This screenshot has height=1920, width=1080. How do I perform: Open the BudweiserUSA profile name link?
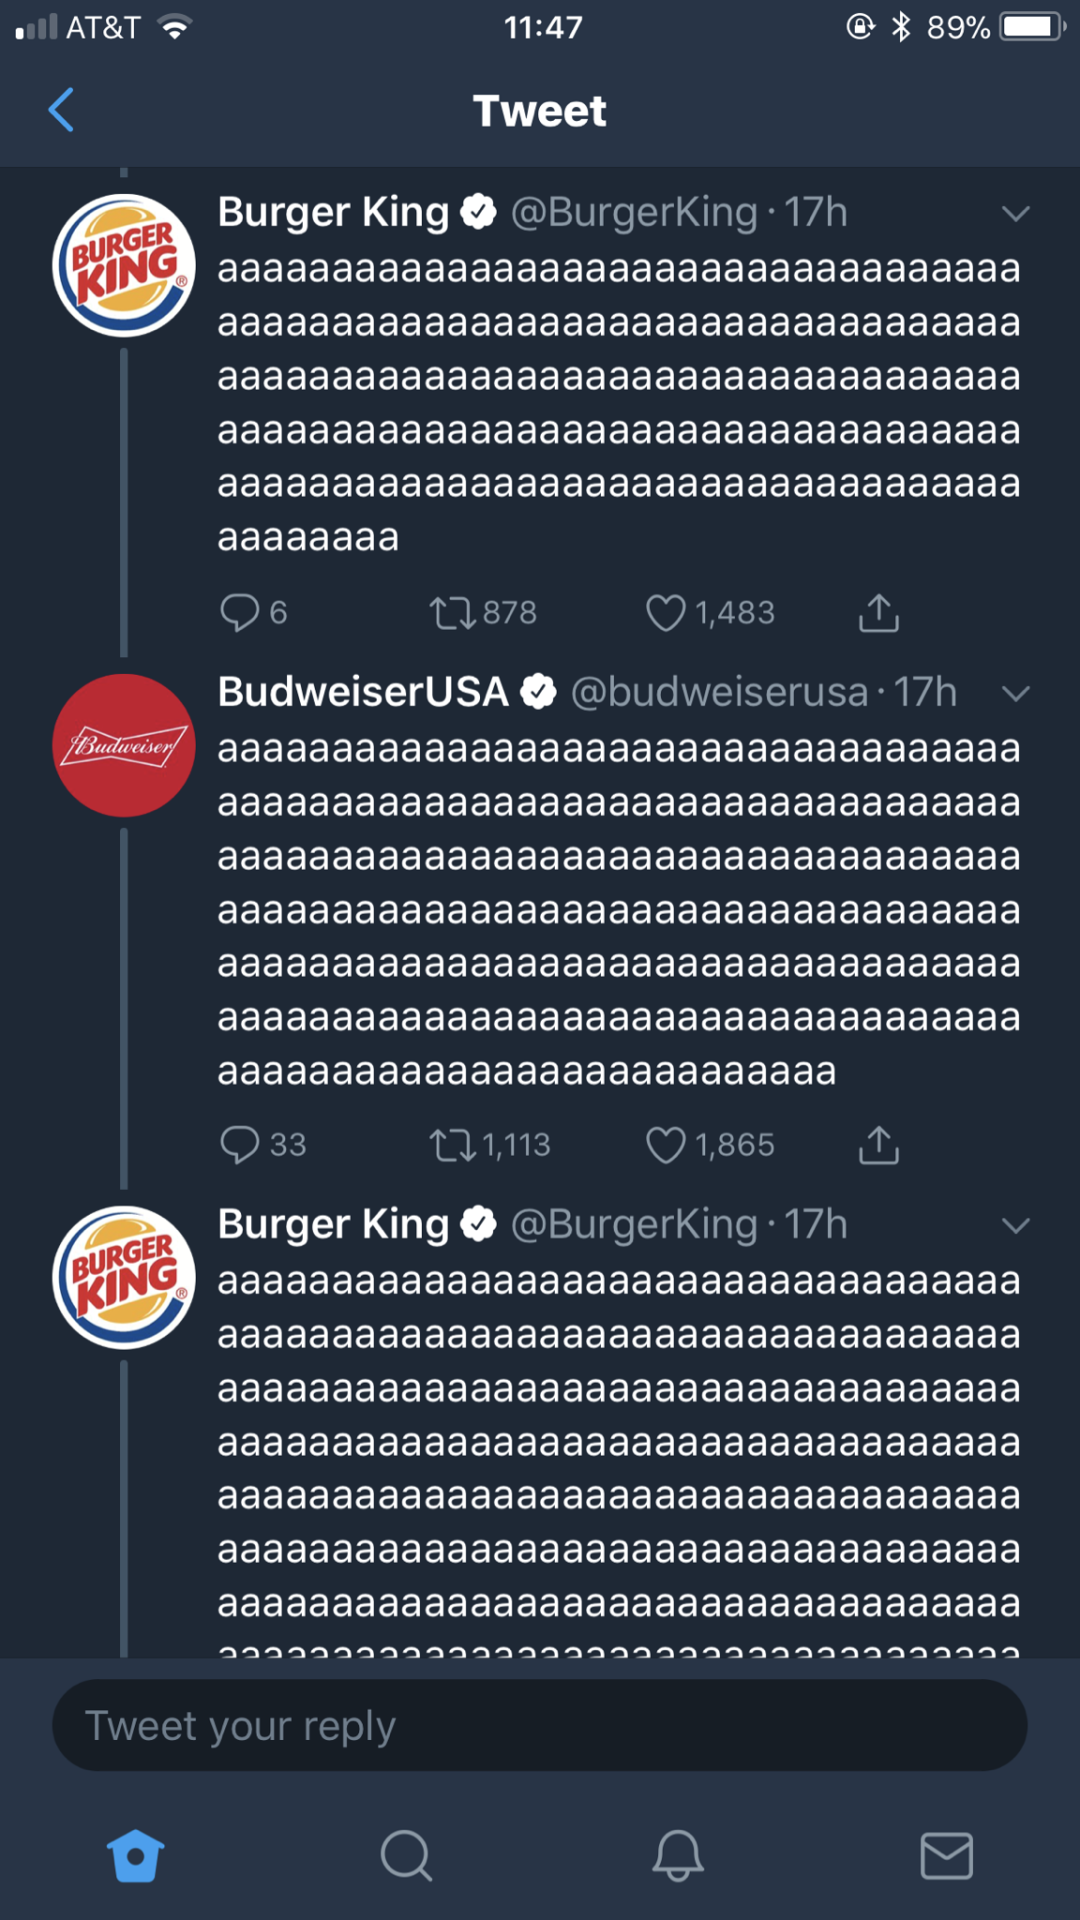point(363,692)
